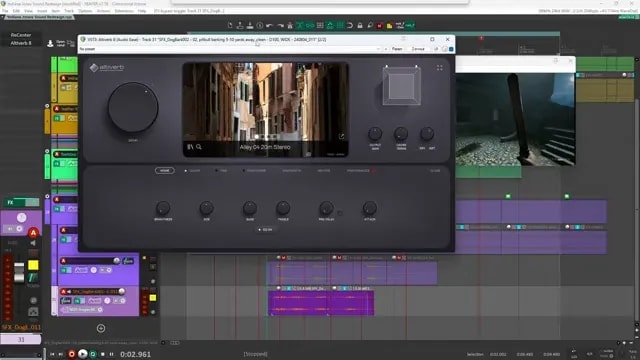Select the HOME tab in Altiverb
Screen dimensions: 640x360
point(164,171)
